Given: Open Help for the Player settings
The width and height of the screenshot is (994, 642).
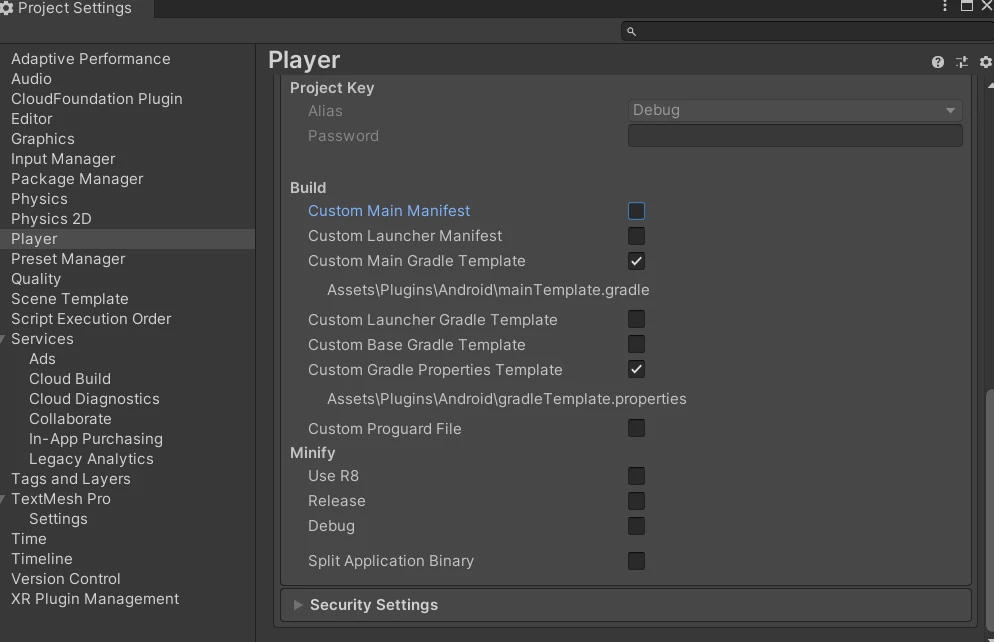Looking at the screenshot, I should (x=937, y=61).
